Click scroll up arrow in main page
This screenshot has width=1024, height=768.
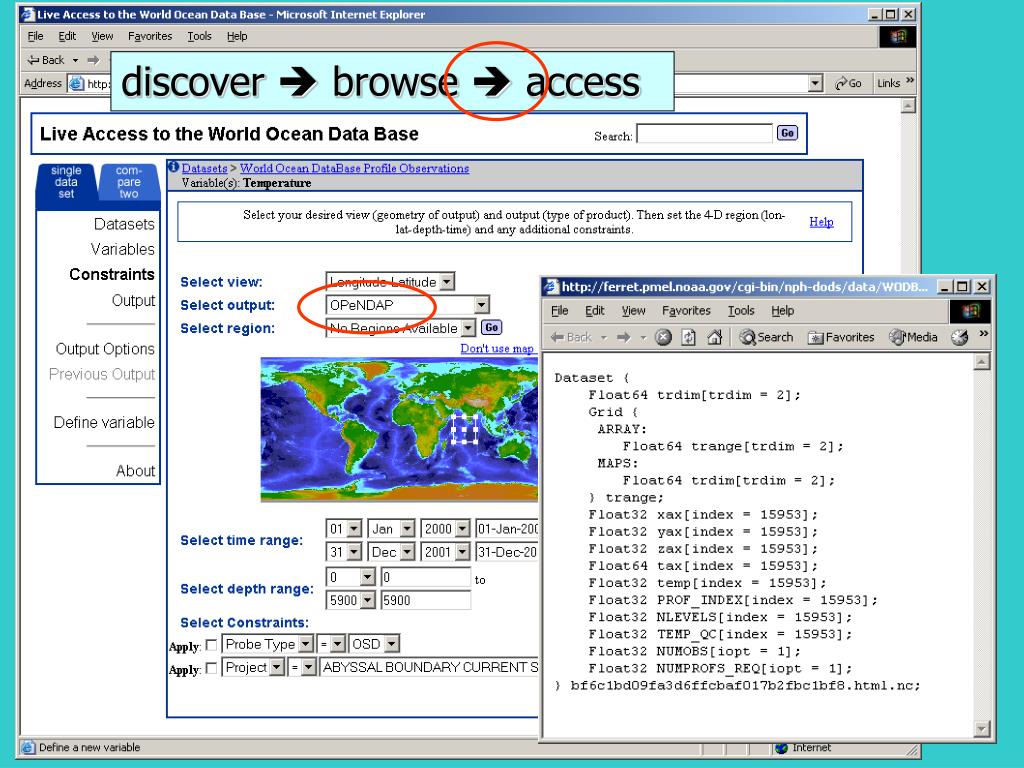[908, 105]
